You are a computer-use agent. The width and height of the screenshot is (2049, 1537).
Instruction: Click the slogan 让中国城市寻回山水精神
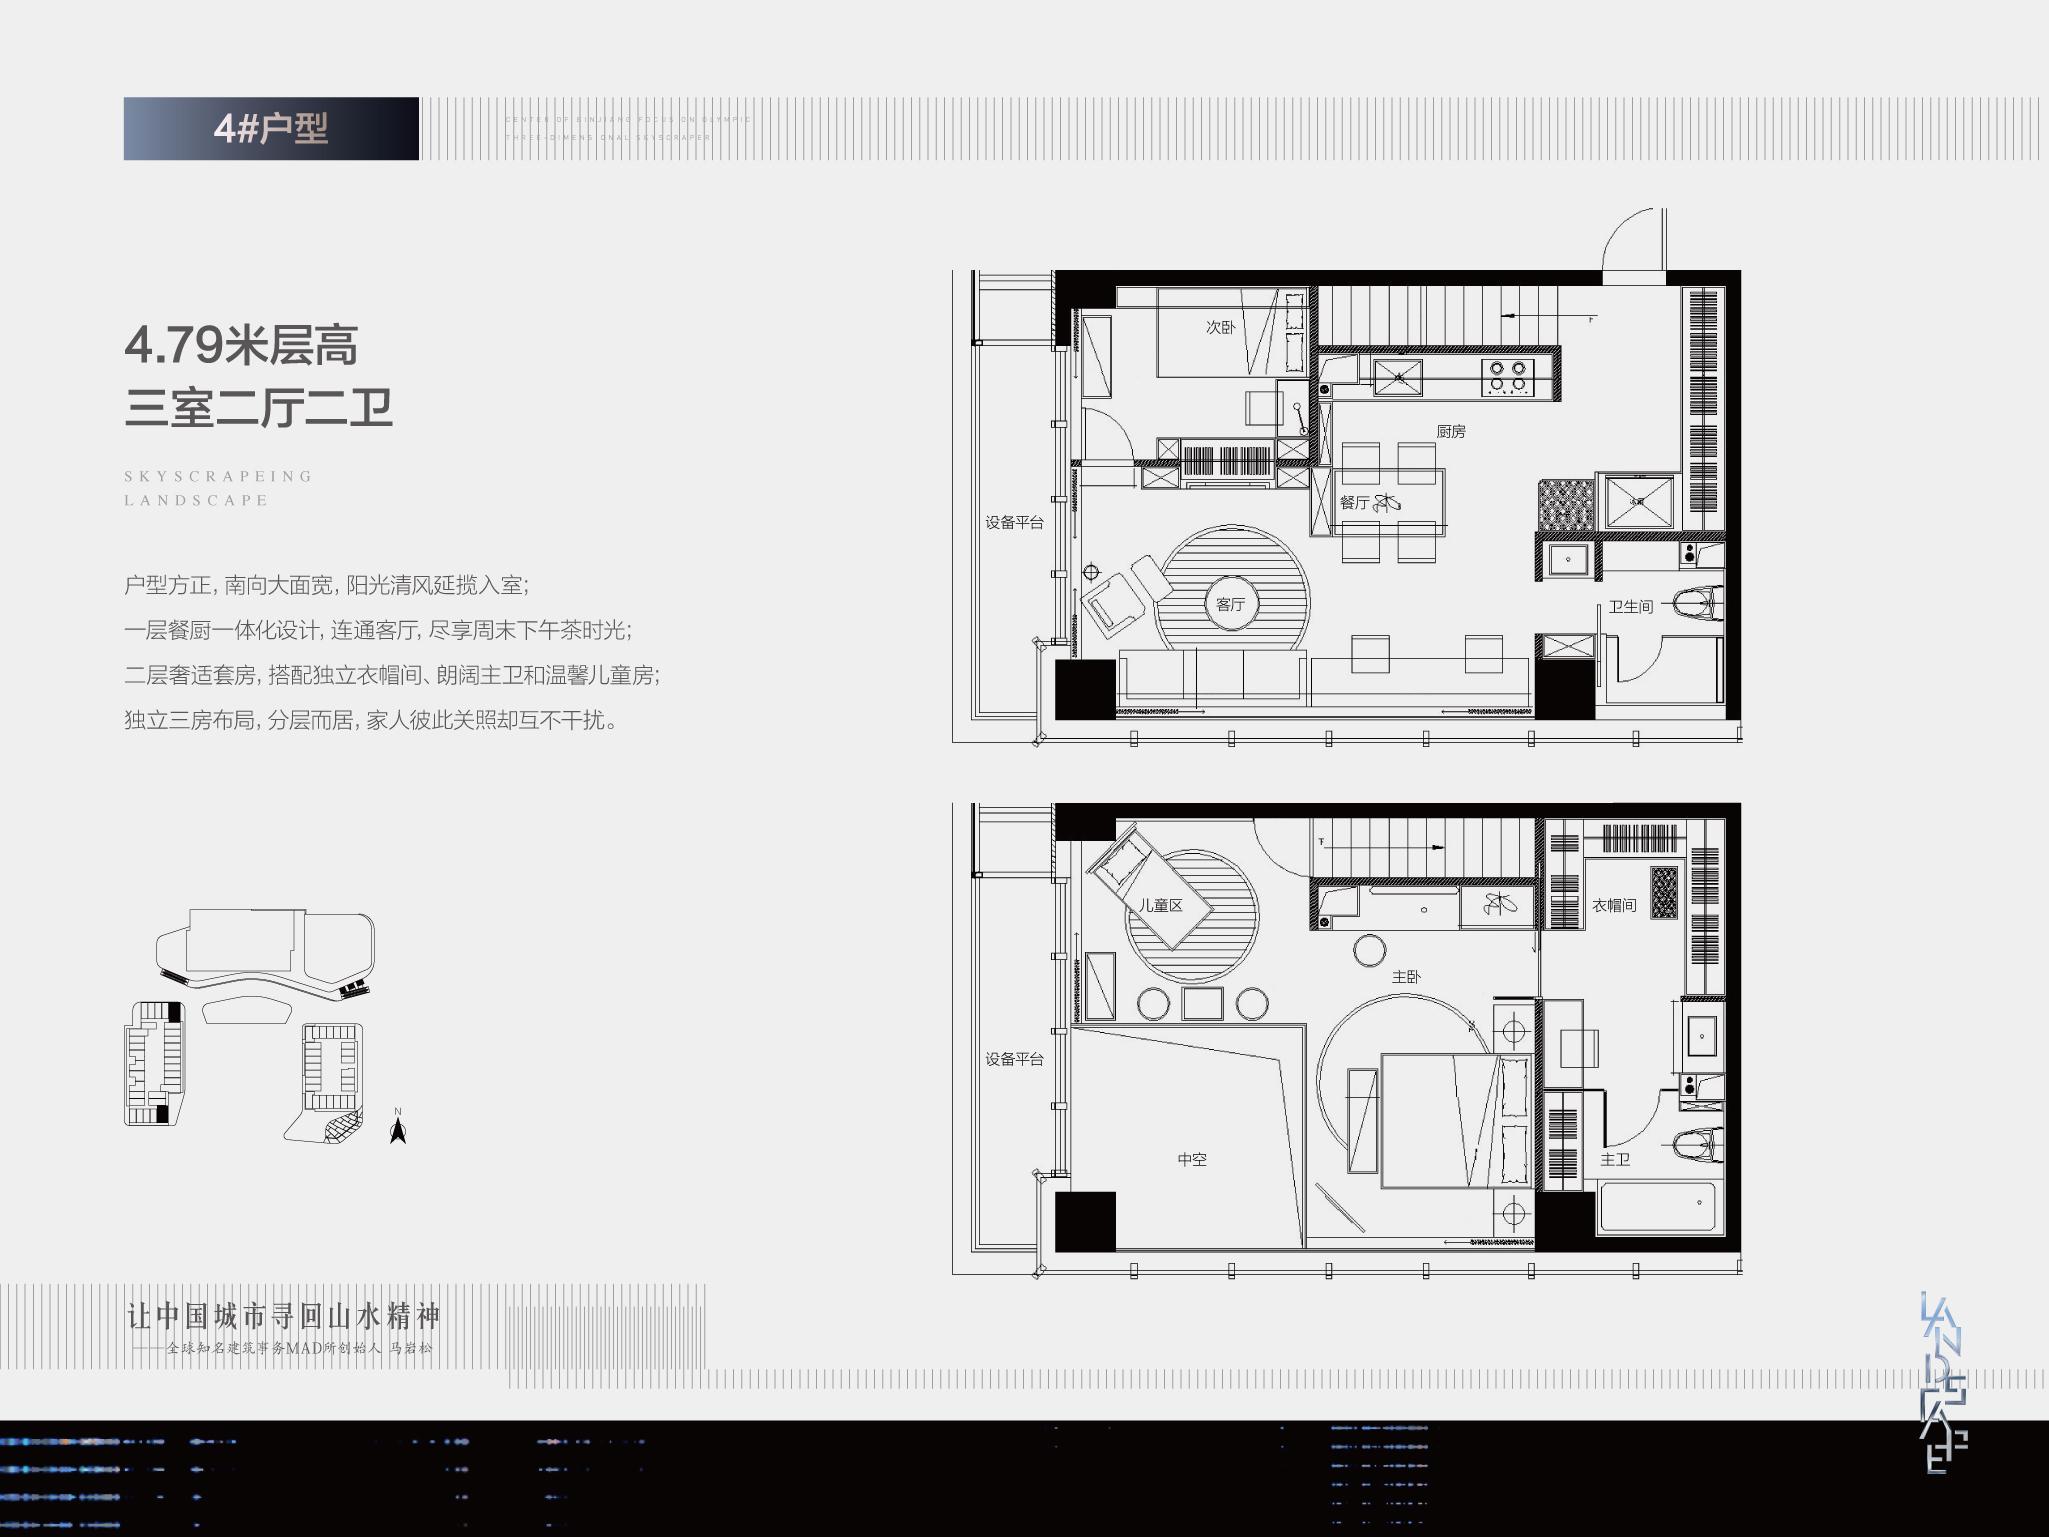click(x=283, y=1316)
